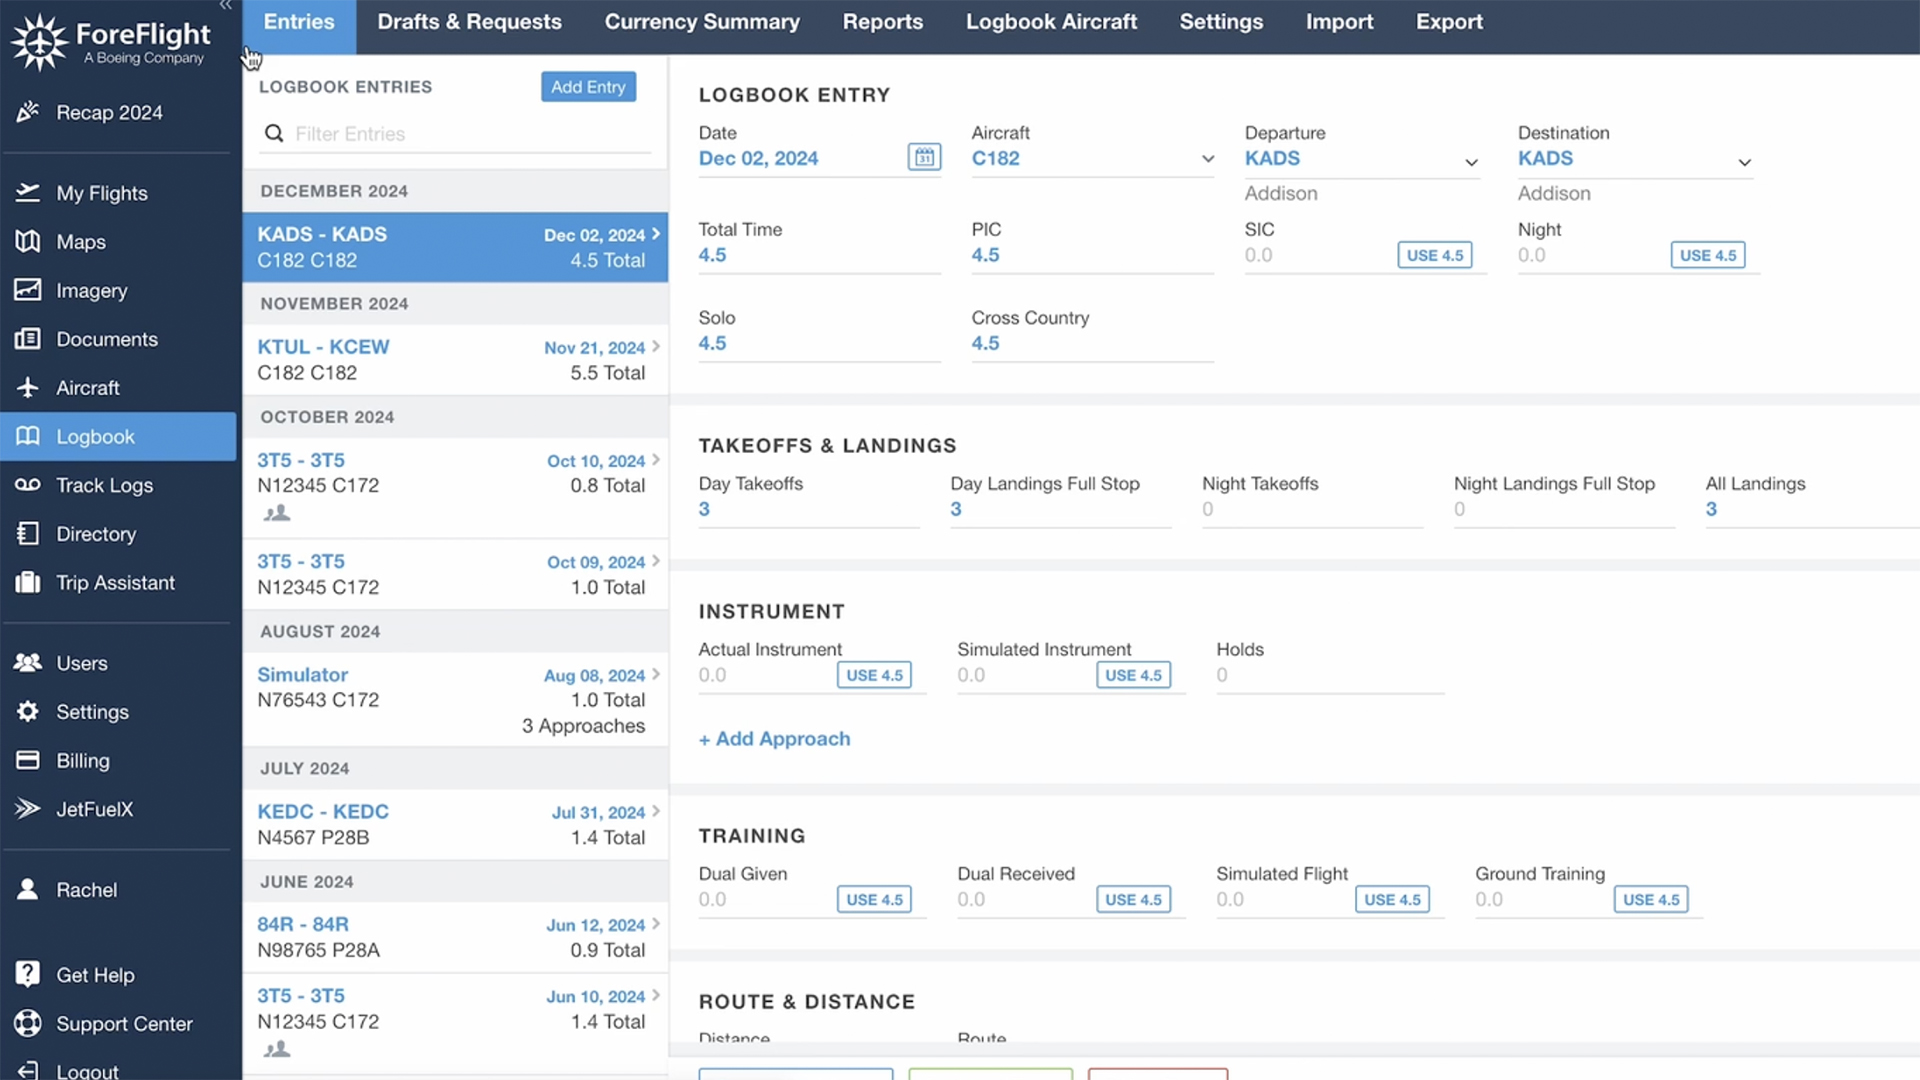Click the Add Entry button
This screenshot has width=1920, height=1080.
[588, 87]
